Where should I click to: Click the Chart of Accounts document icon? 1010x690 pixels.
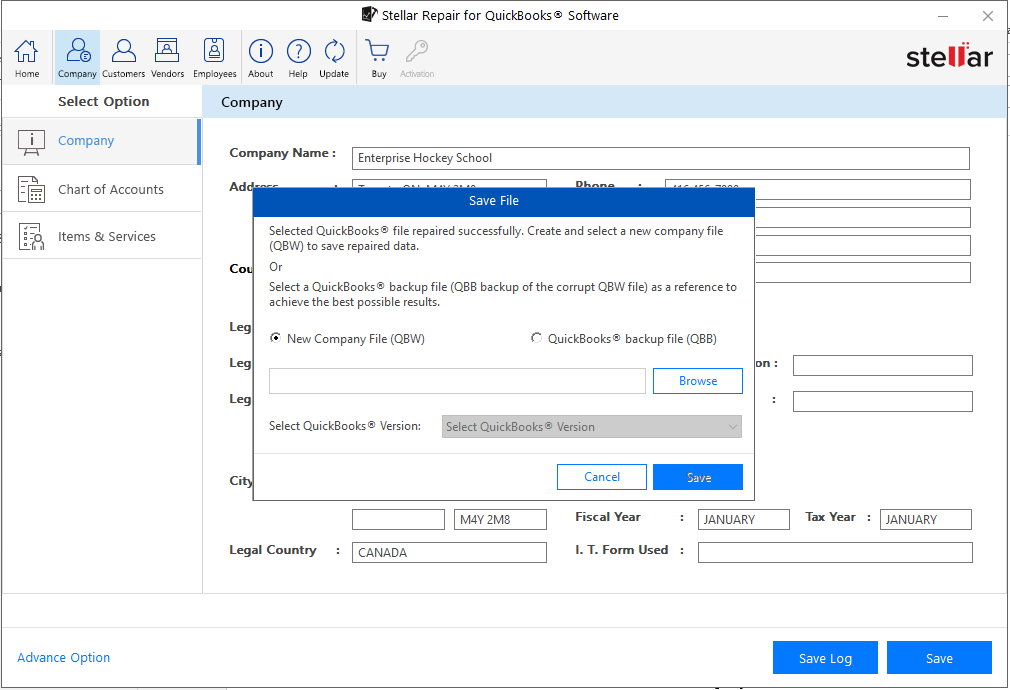[31, 189]
